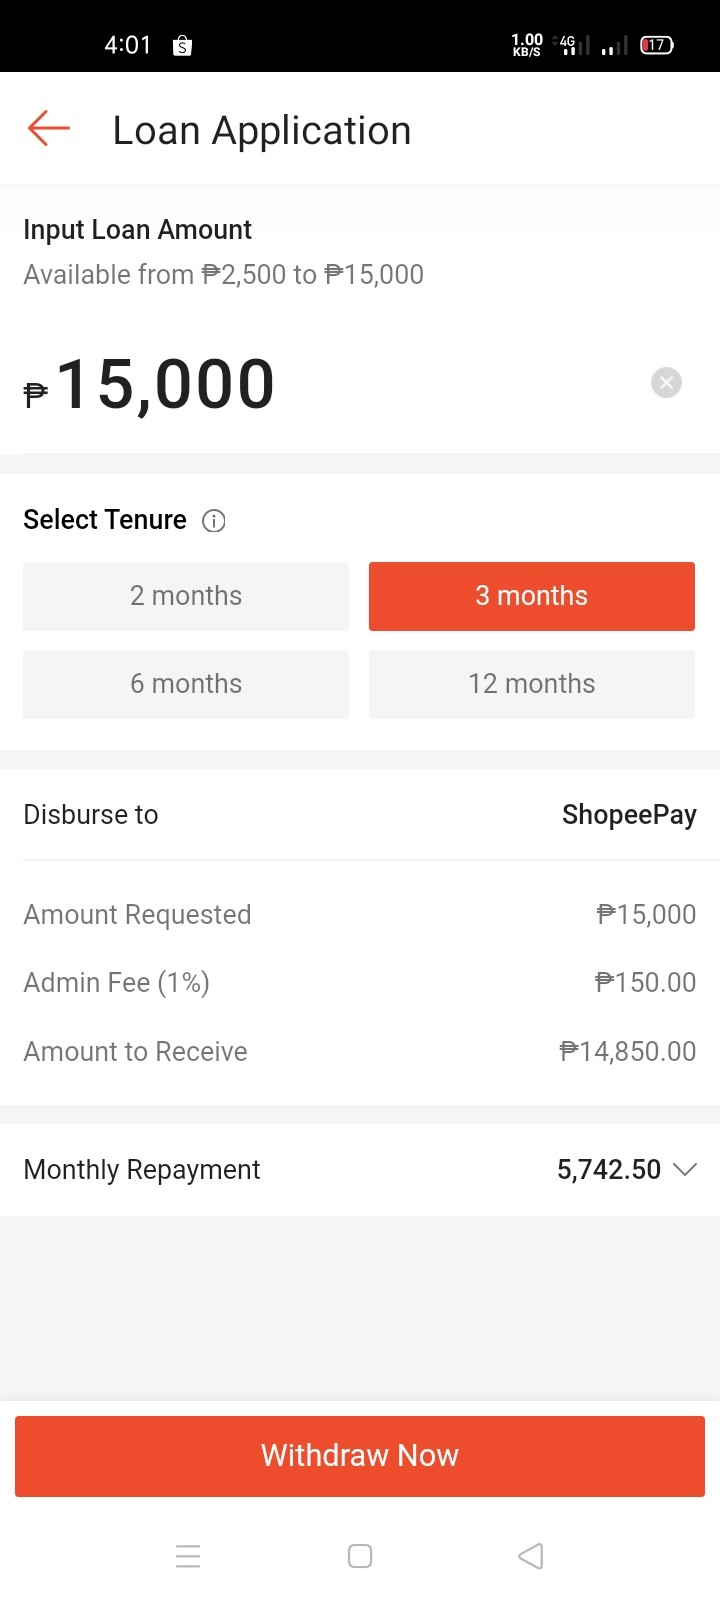Clear the loan amount with the X icon

(x=666, y=382)
